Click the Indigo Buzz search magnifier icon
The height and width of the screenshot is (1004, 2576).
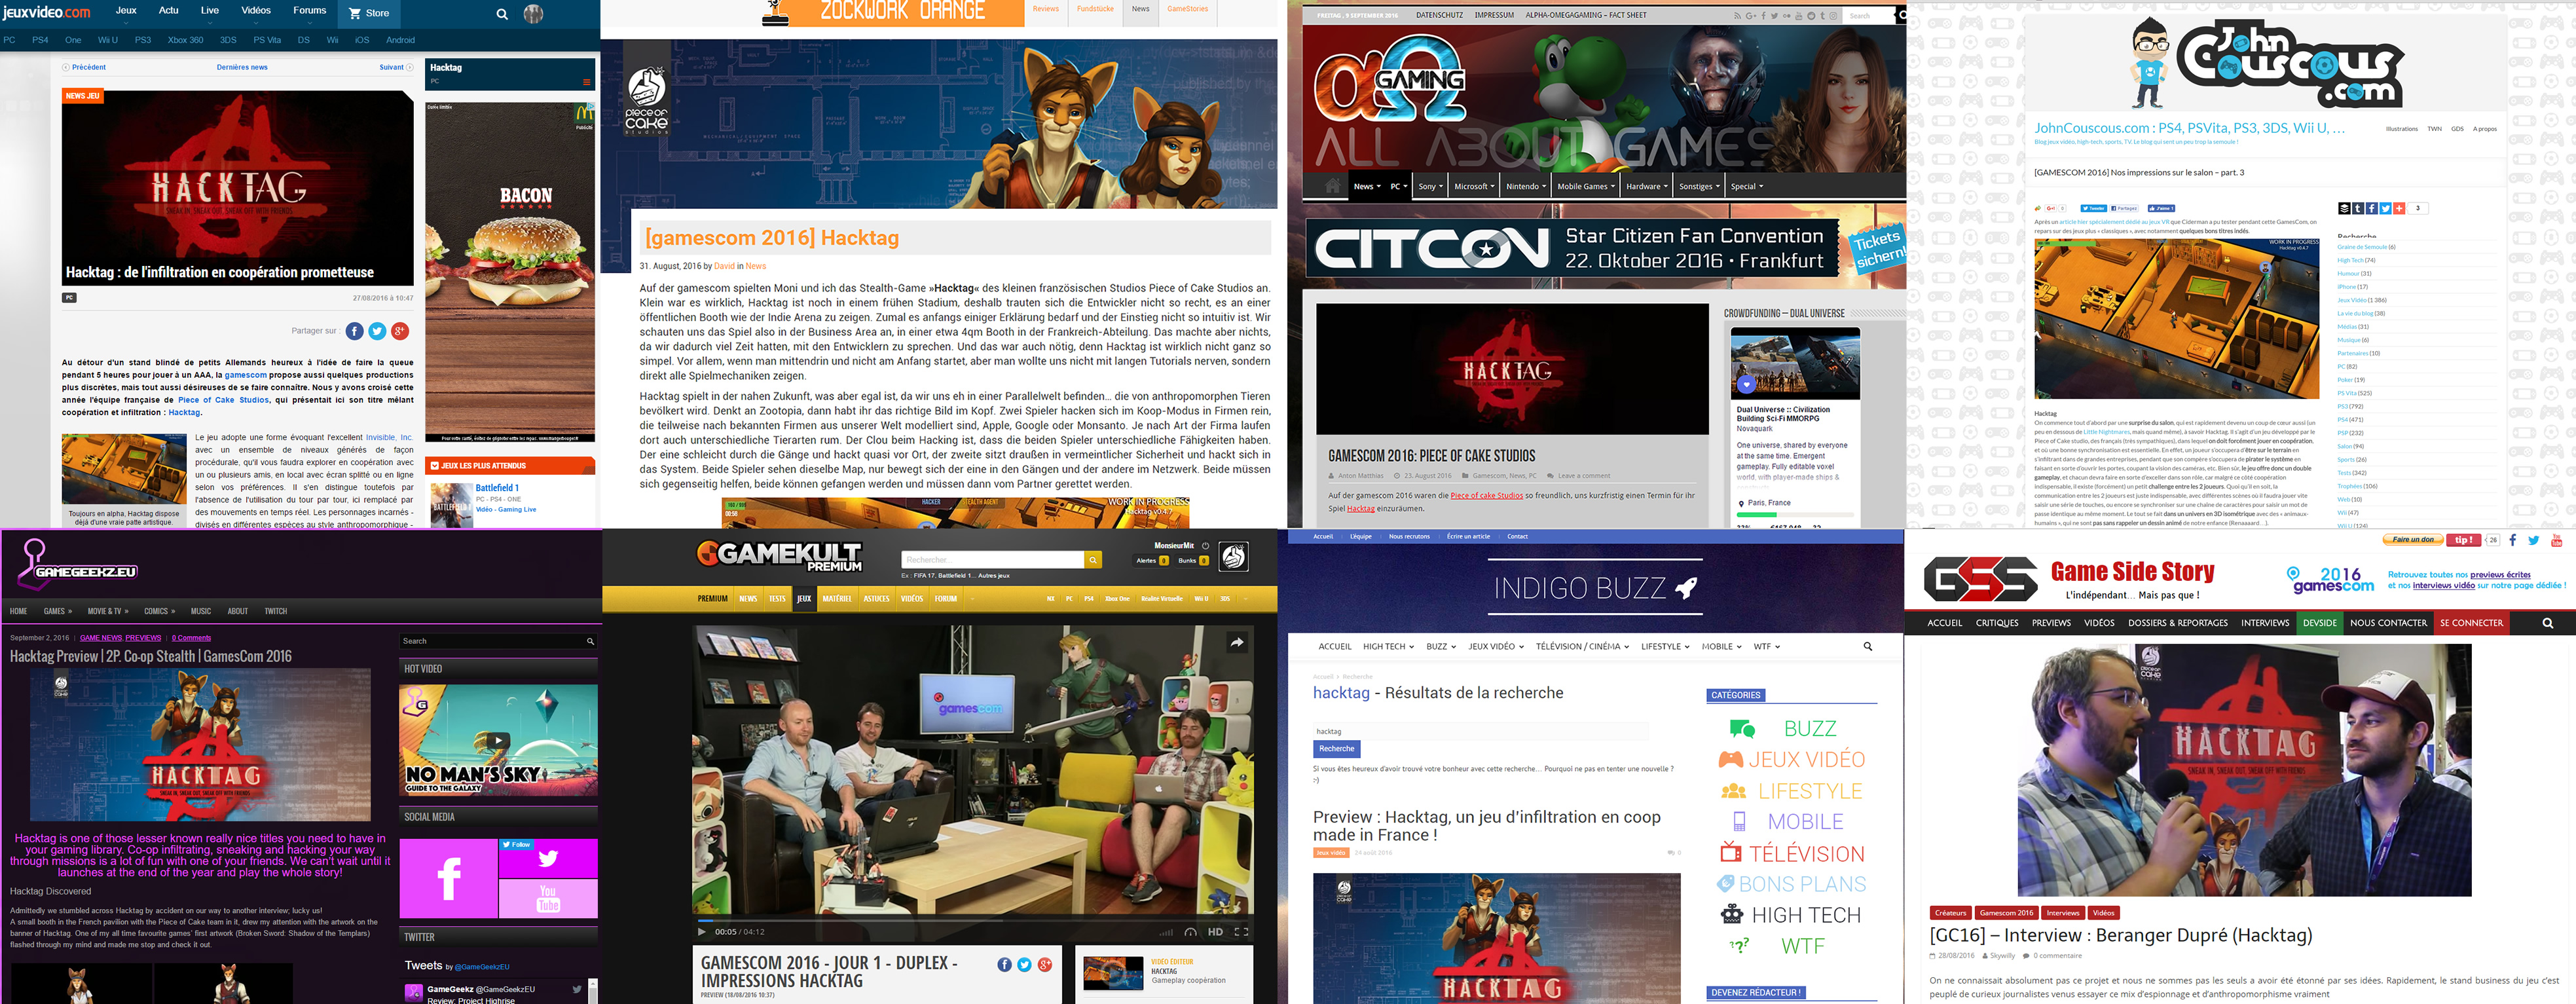coord(1867,647)
